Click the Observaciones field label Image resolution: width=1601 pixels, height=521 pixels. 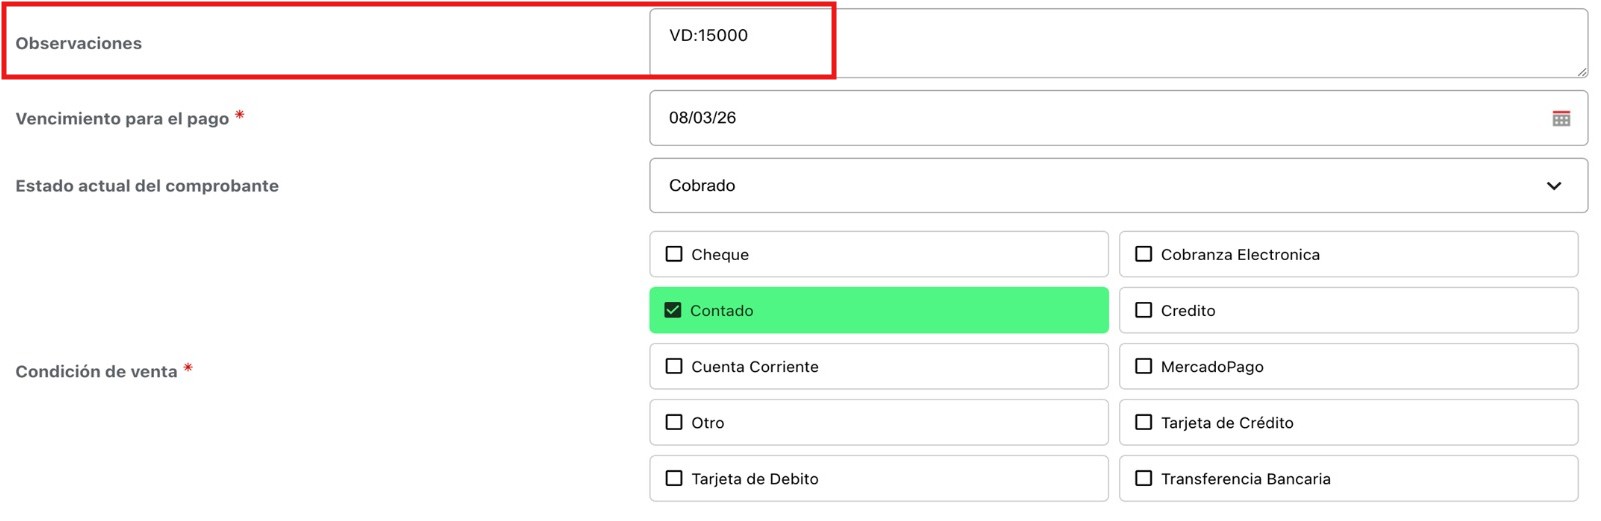[79, 43]
